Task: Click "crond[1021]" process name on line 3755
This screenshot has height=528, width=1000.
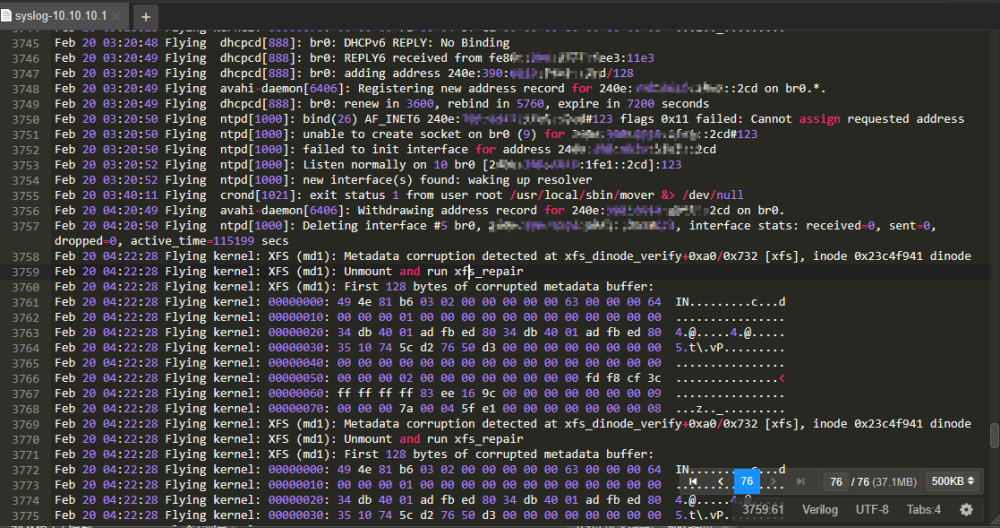Action: click(258, 195)
